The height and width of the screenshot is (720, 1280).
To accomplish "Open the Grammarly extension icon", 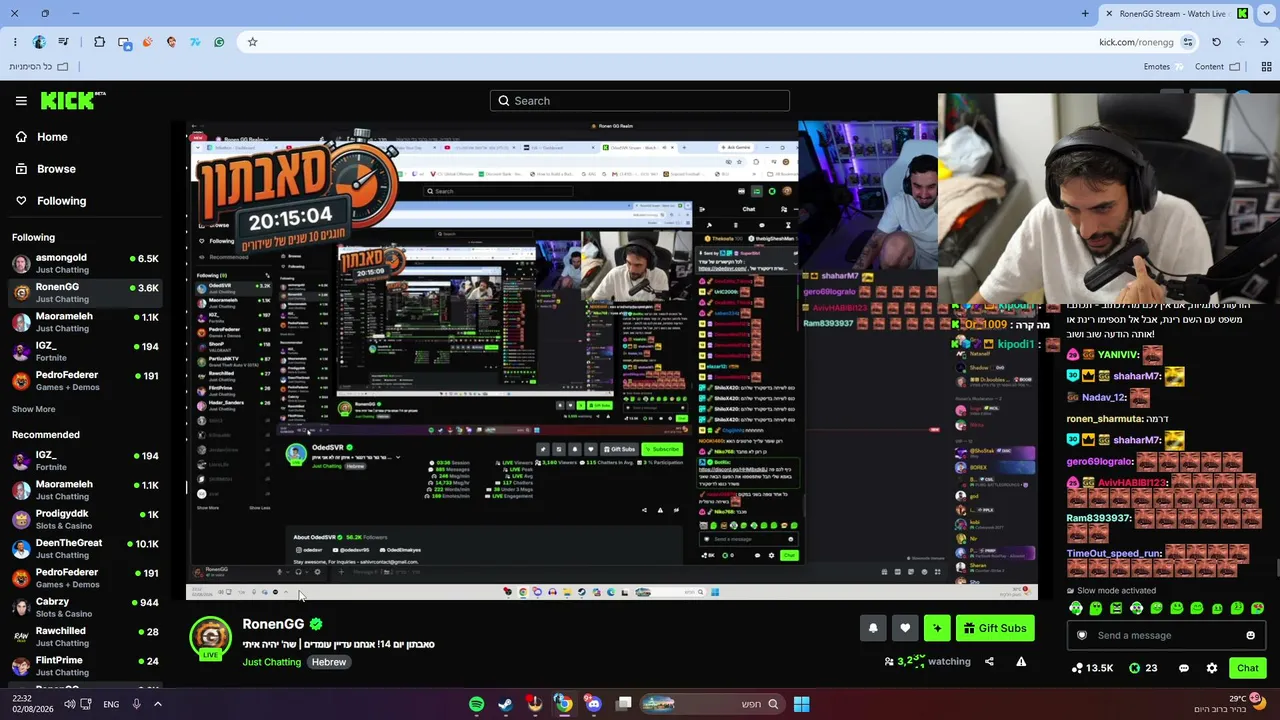I will click(219, 42).
